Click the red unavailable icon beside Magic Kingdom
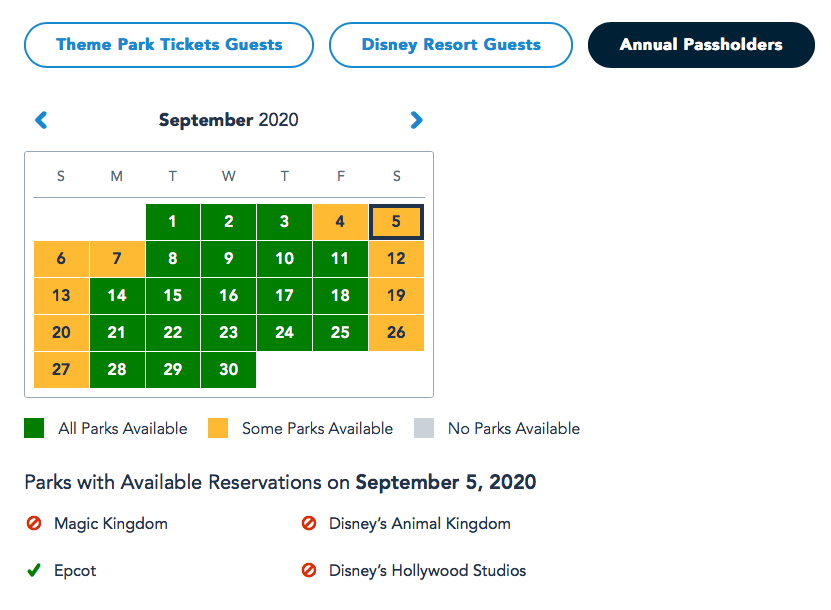 (34, 523)
